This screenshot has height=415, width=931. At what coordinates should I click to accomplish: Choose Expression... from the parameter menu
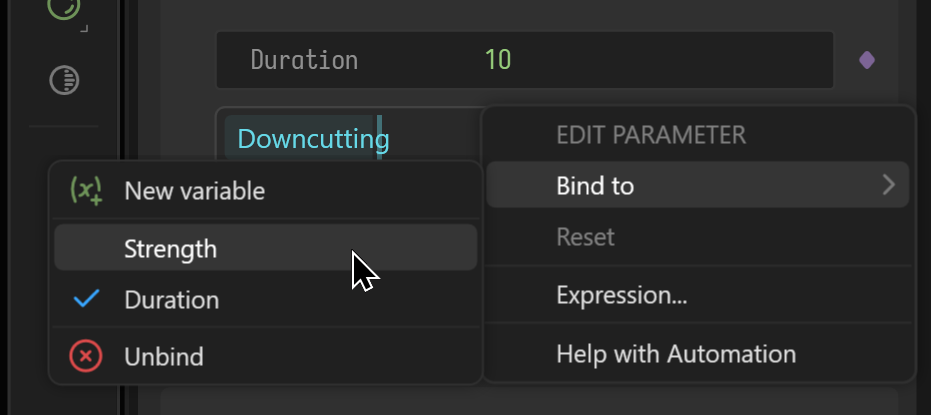698,294
